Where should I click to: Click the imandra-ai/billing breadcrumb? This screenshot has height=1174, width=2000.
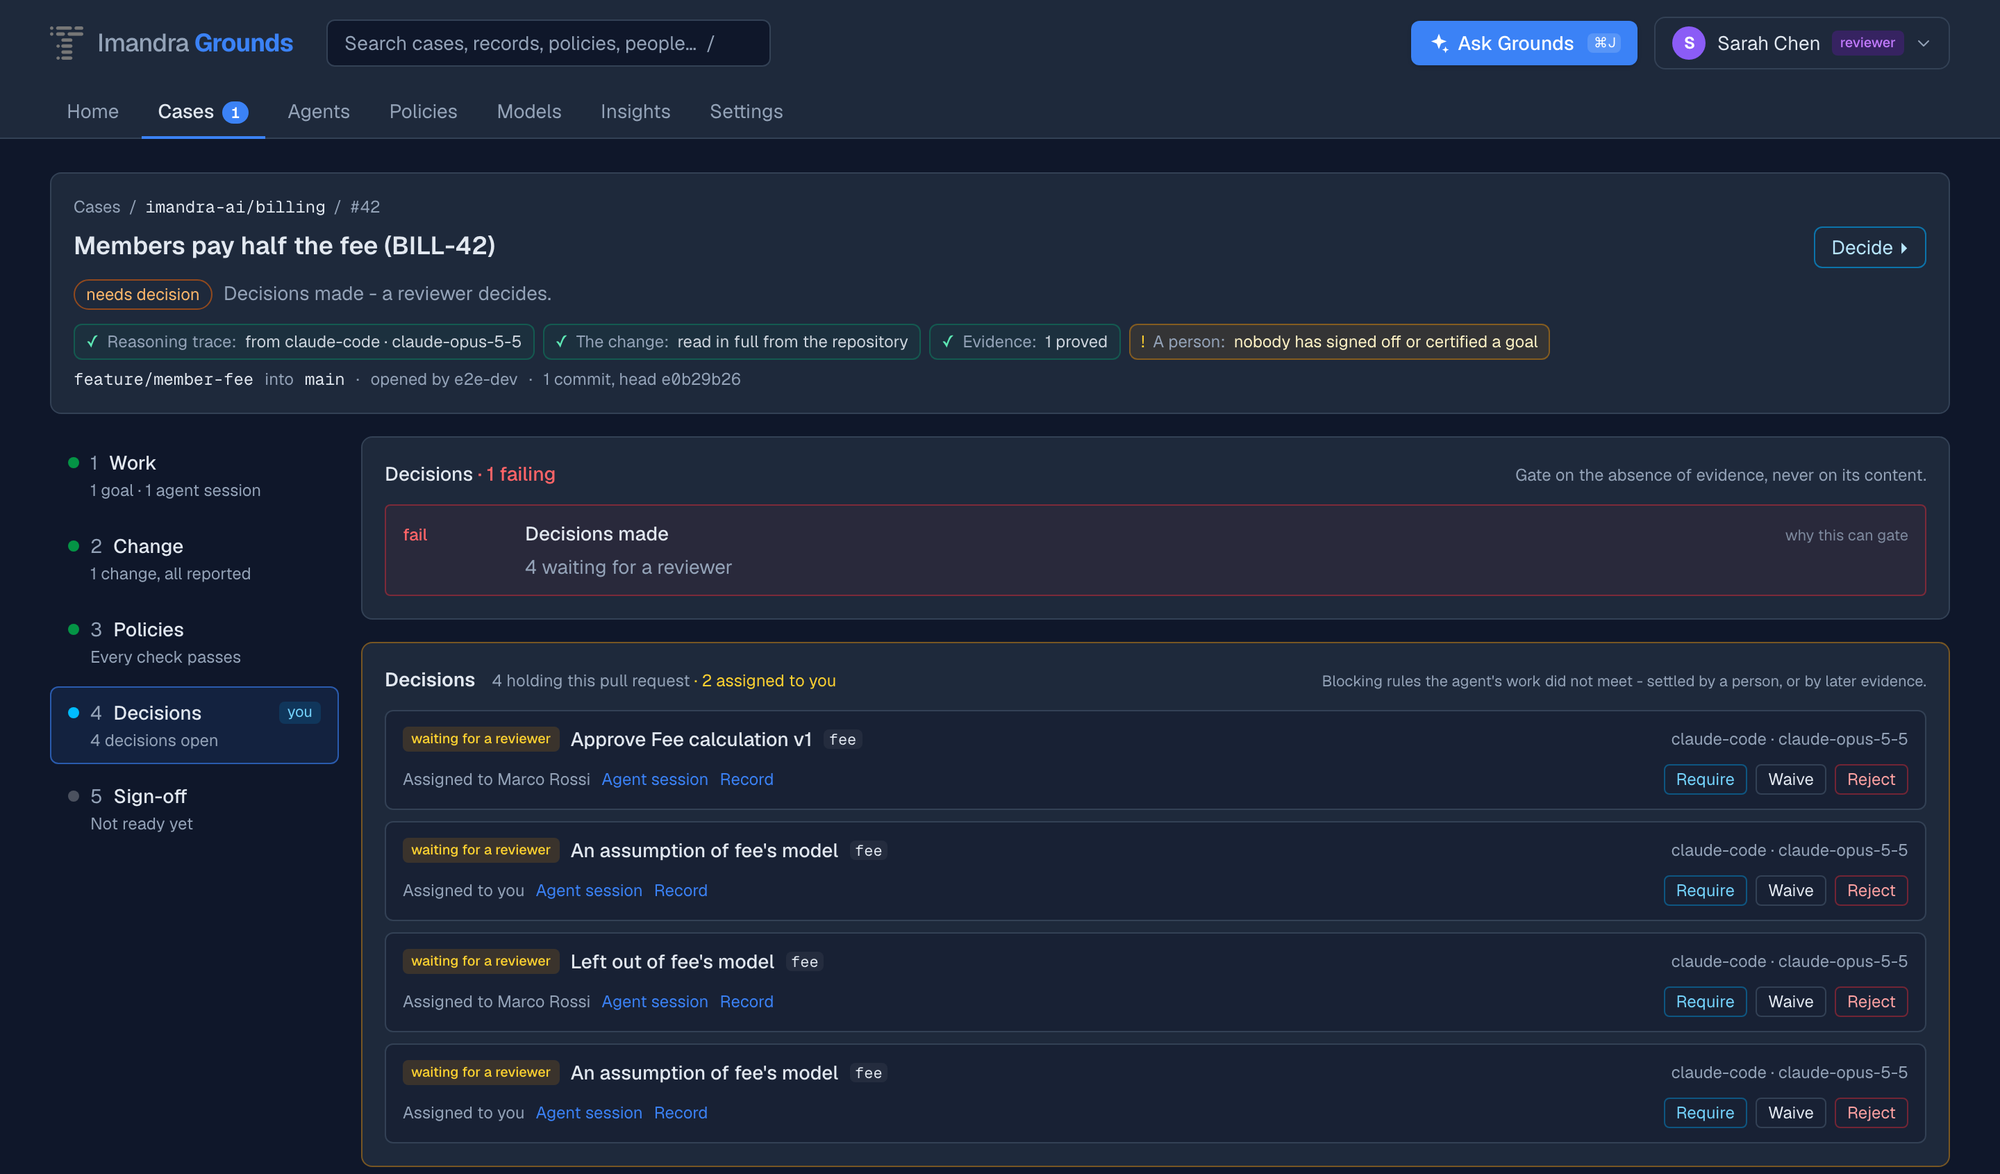(235, 207)
